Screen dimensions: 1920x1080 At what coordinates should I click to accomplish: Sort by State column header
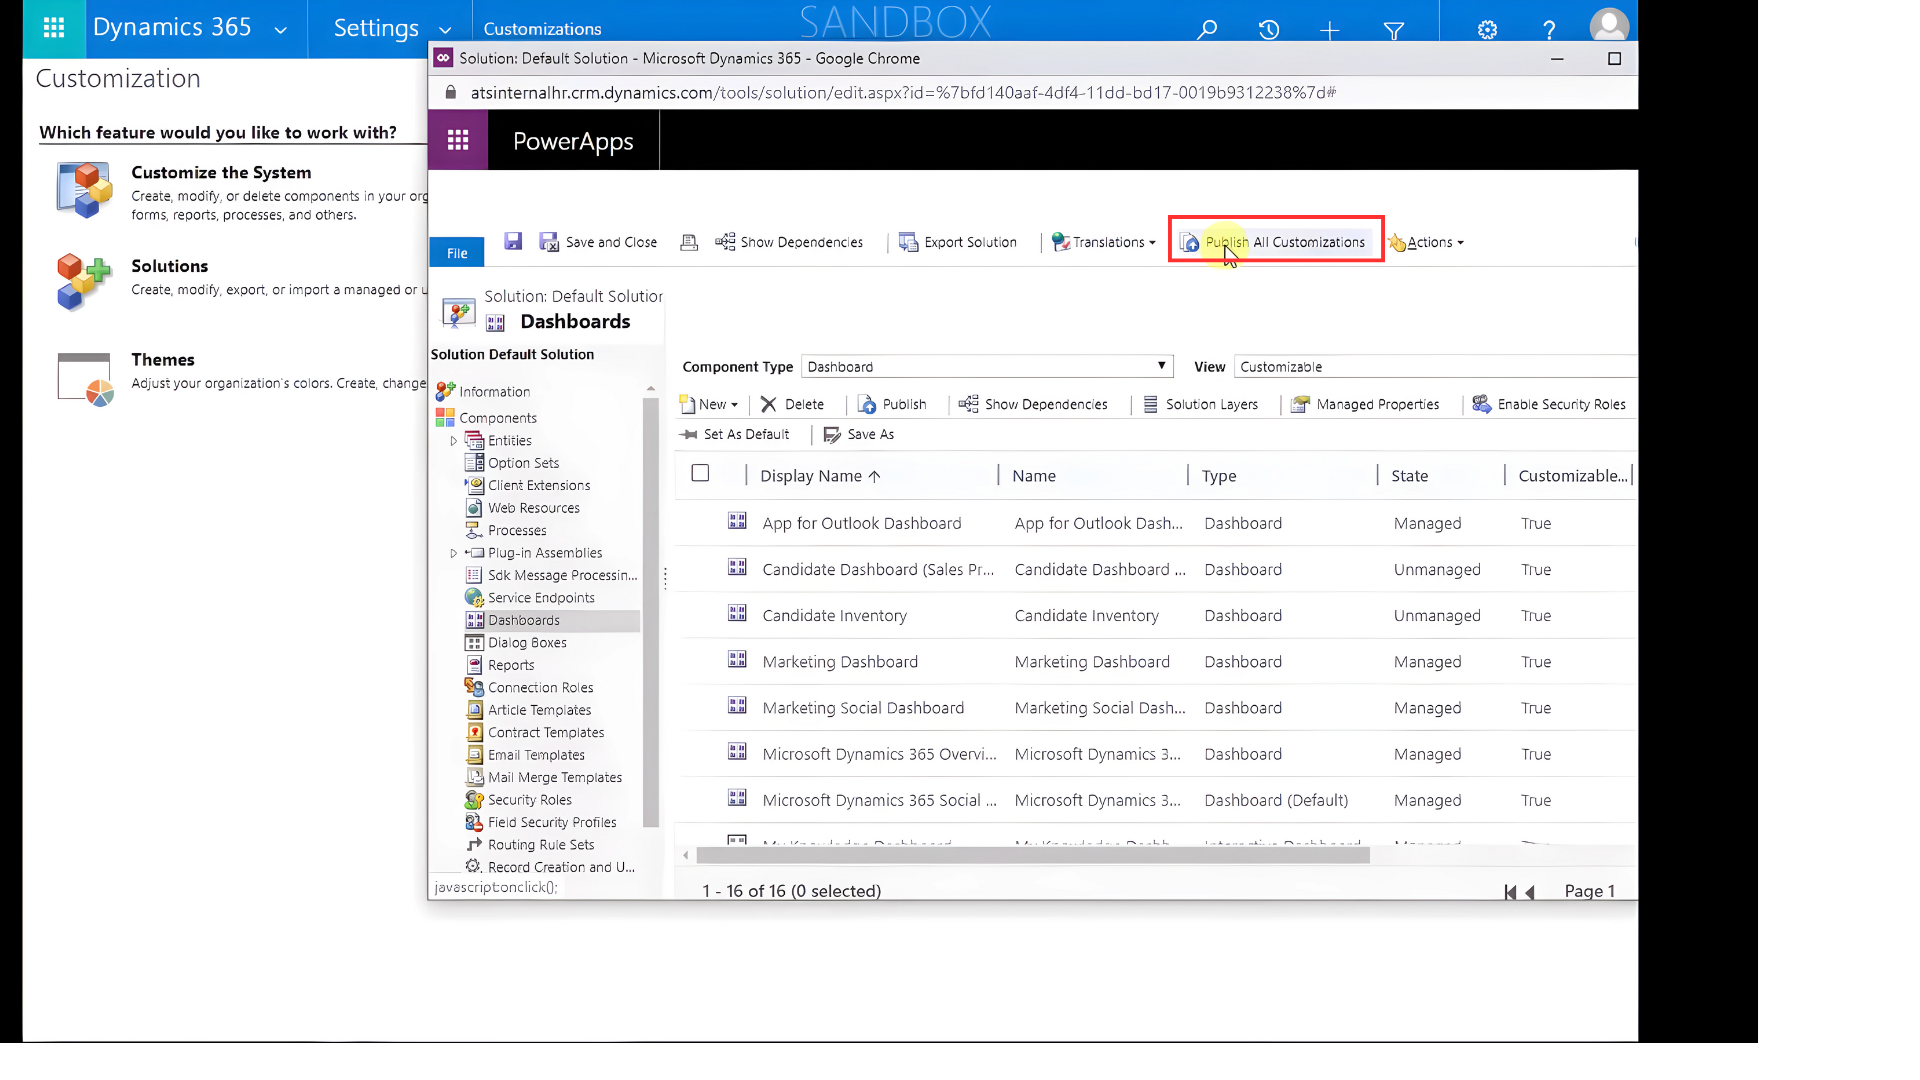point(1409,476)
